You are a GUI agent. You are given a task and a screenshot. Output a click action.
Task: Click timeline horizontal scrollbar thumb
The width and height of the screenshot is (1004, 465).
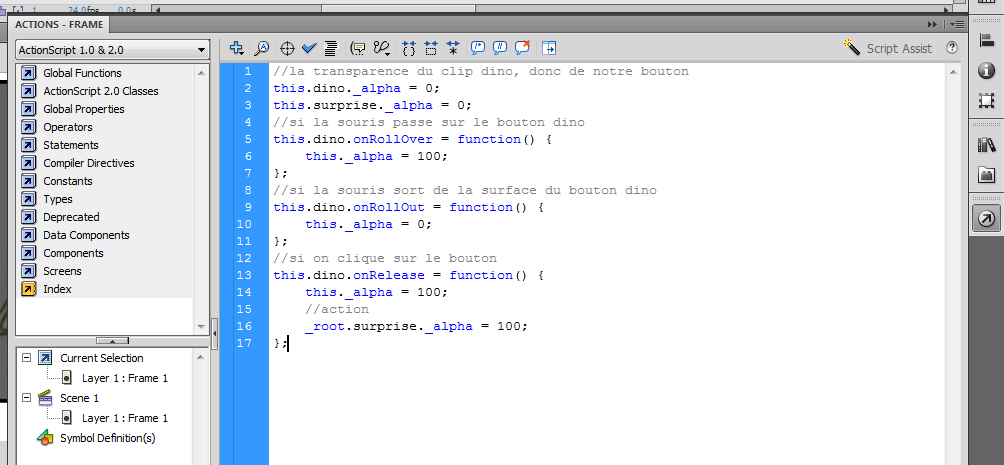click(398, 9)
